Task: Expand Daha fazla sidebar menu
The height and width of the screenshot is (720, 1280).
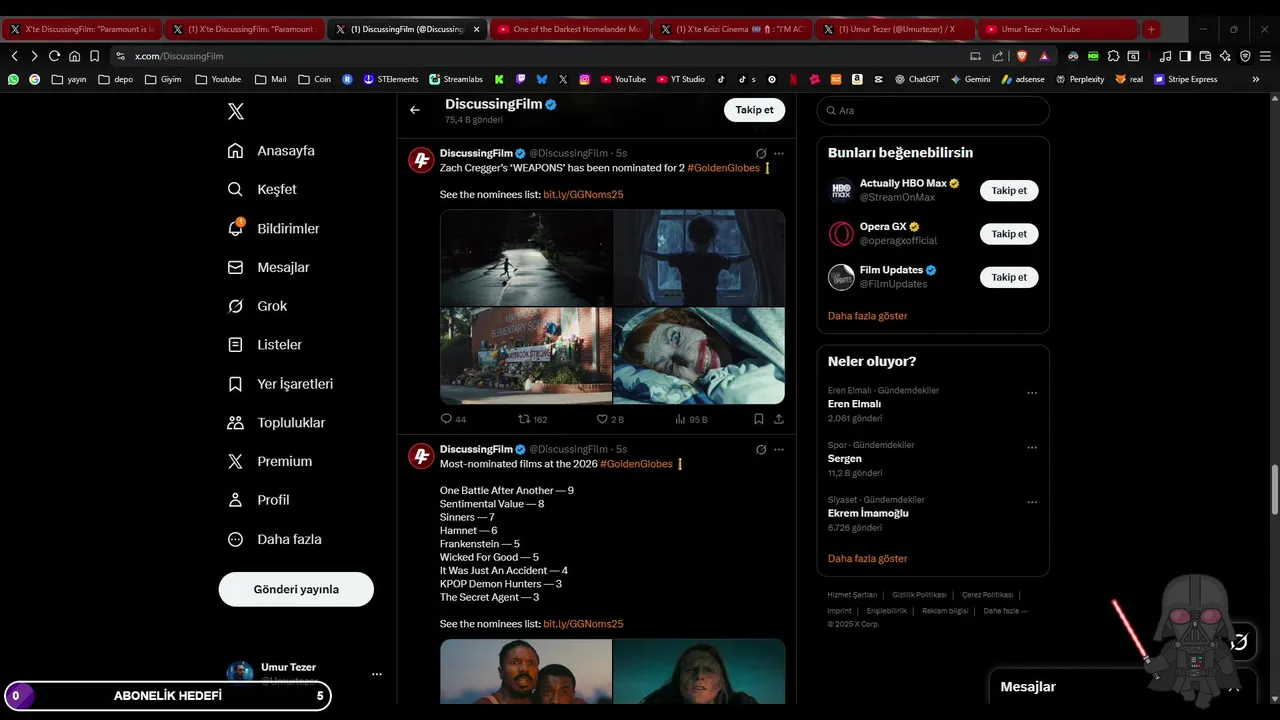Action: 274,539
